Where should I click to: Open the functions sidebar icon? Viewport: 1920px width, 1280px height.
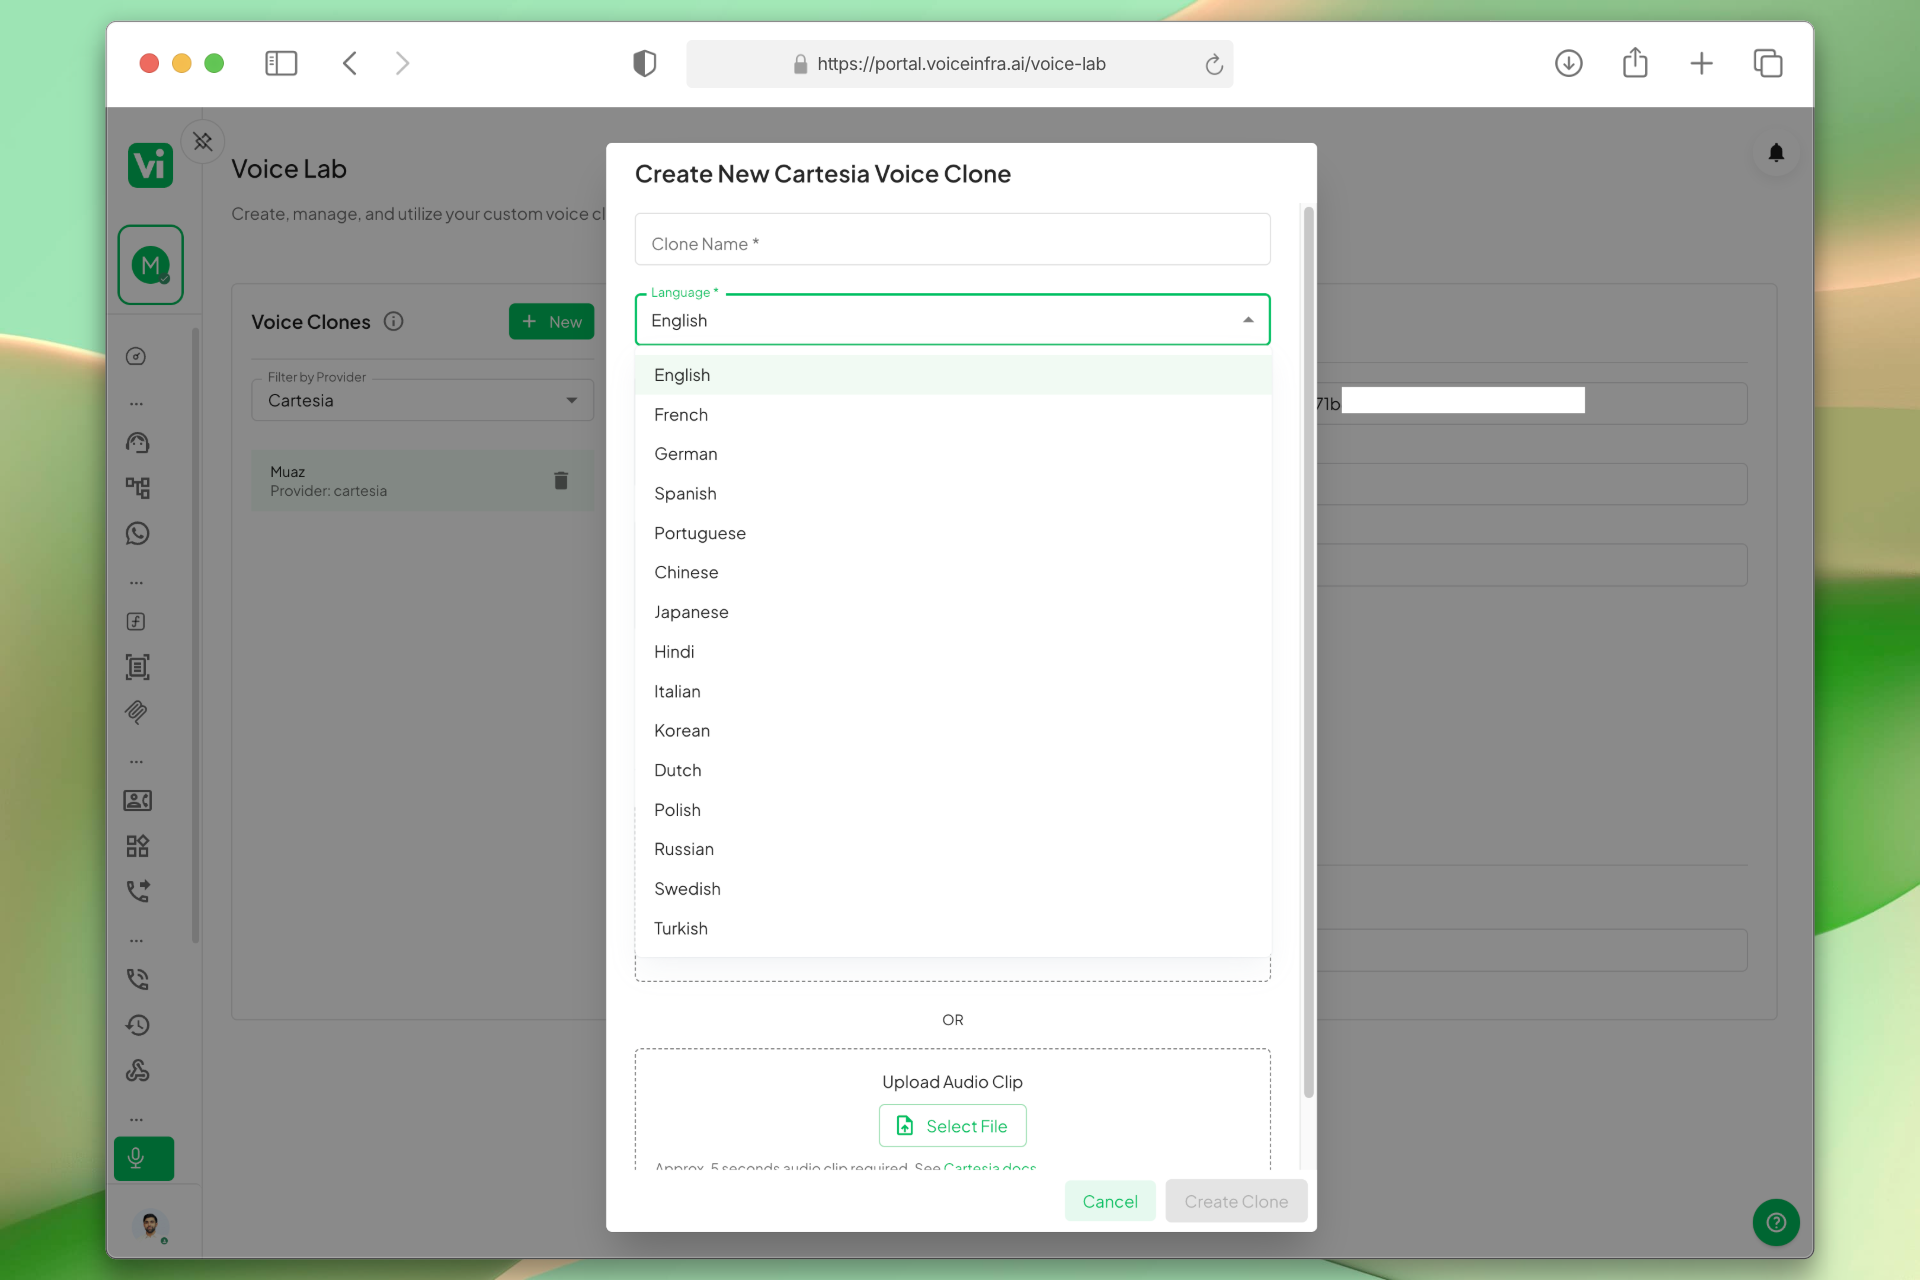137,622
